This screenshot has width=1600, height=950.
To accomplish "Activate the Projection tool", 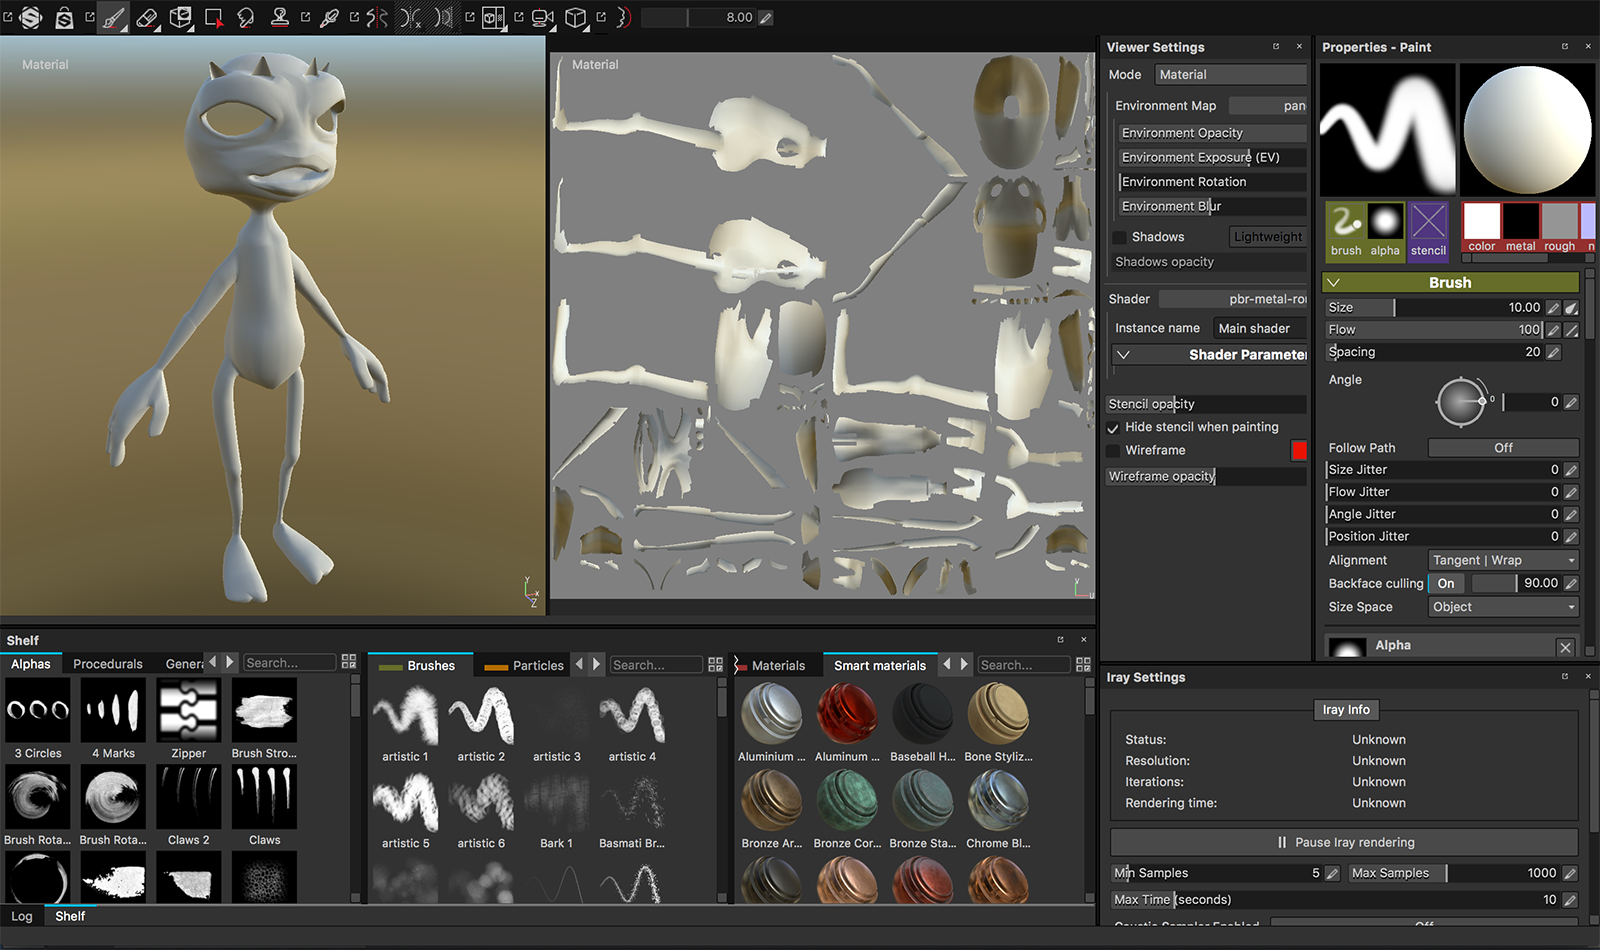I will [179, 17].
